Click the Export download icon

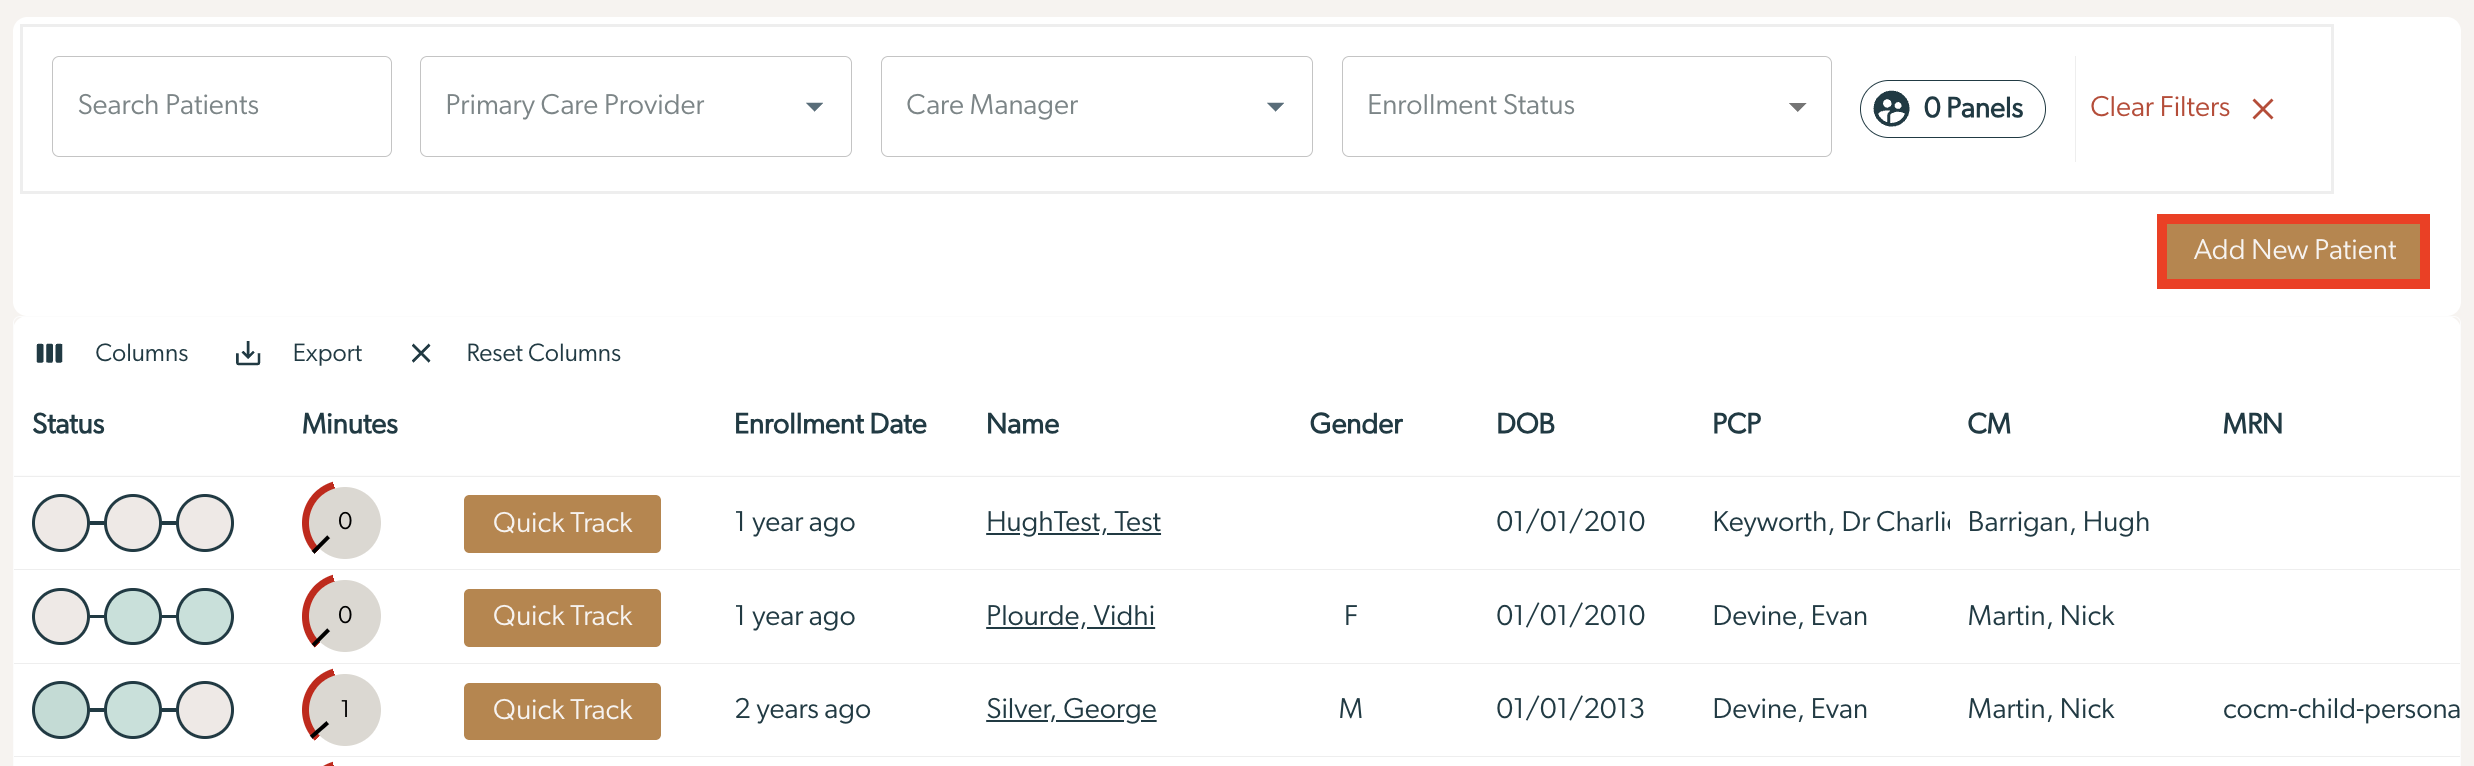248,353
